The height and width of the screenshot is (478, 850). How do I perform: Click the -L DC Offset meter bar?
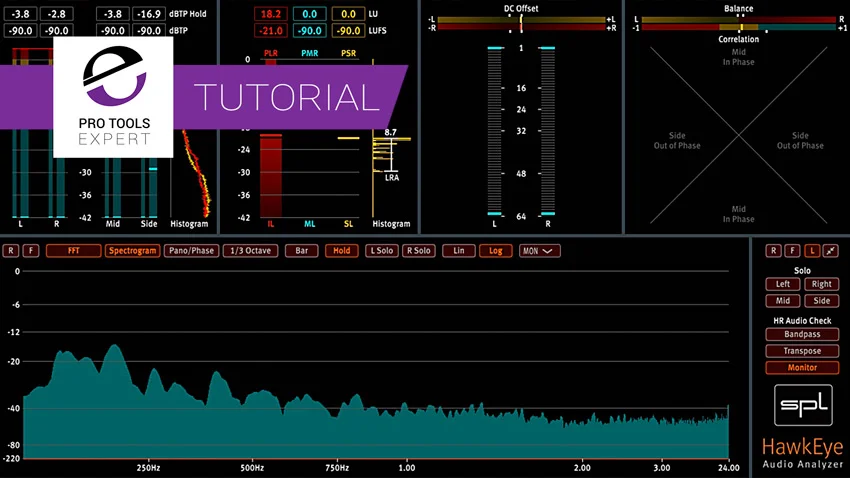pyautogui.click(x=521, y=20)
